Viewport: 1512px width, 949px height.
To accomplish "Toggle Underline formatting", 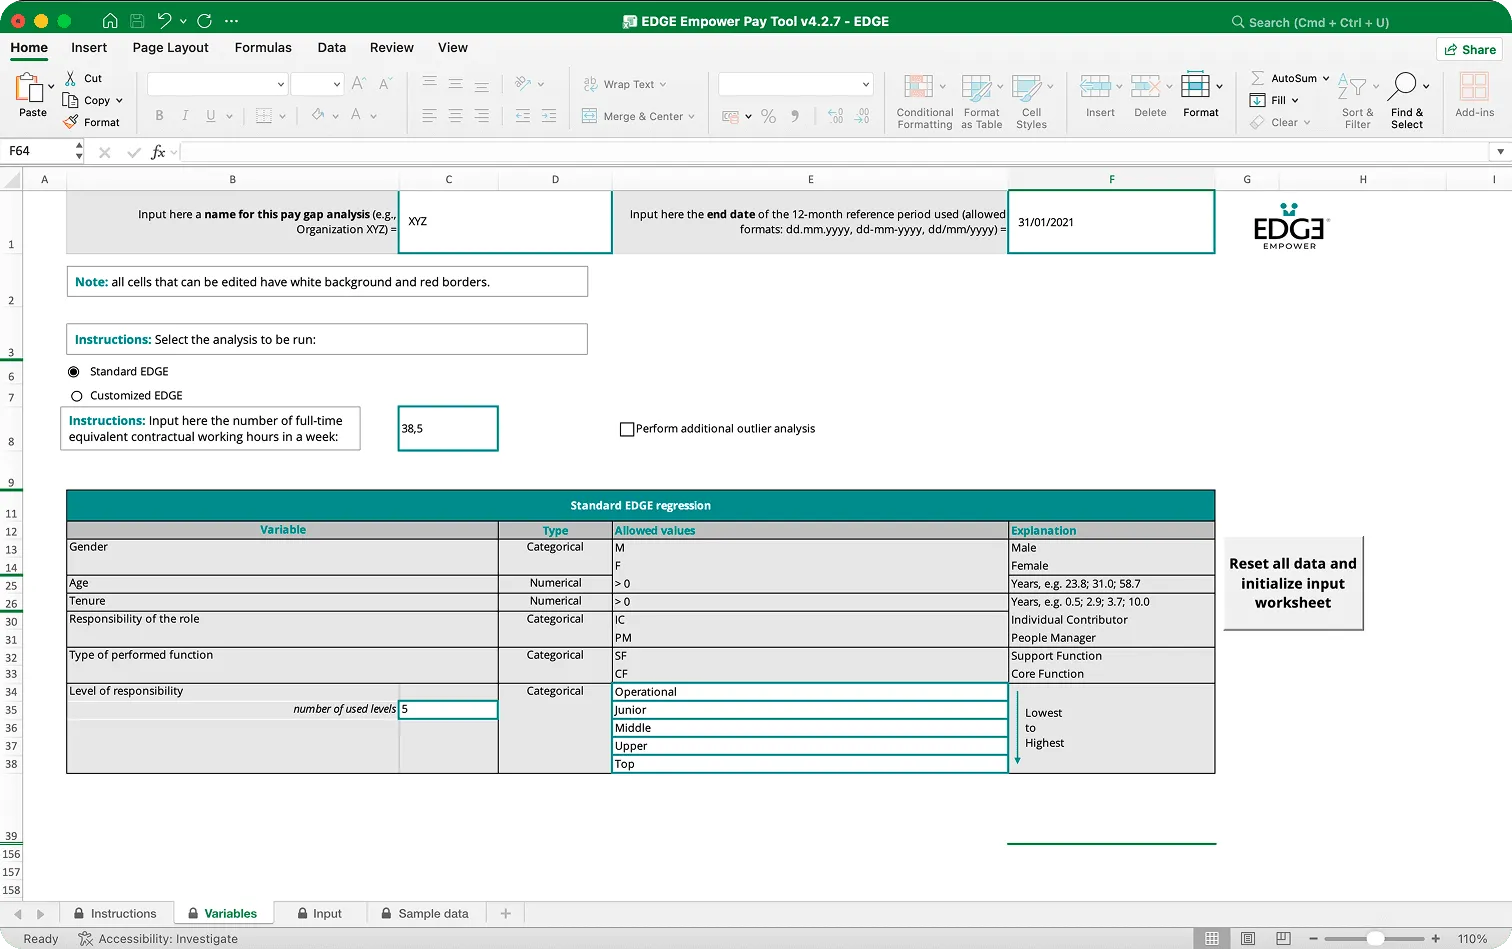I will (211, 116).
